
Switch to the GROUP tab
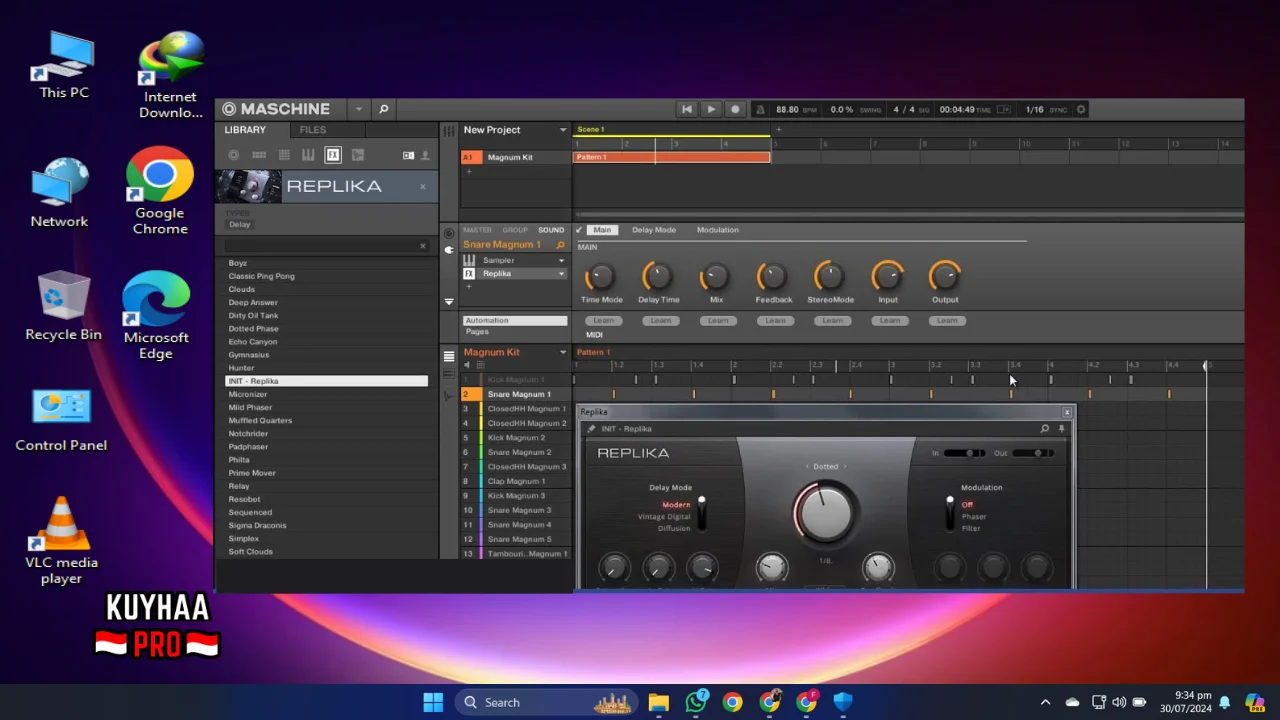515,230
